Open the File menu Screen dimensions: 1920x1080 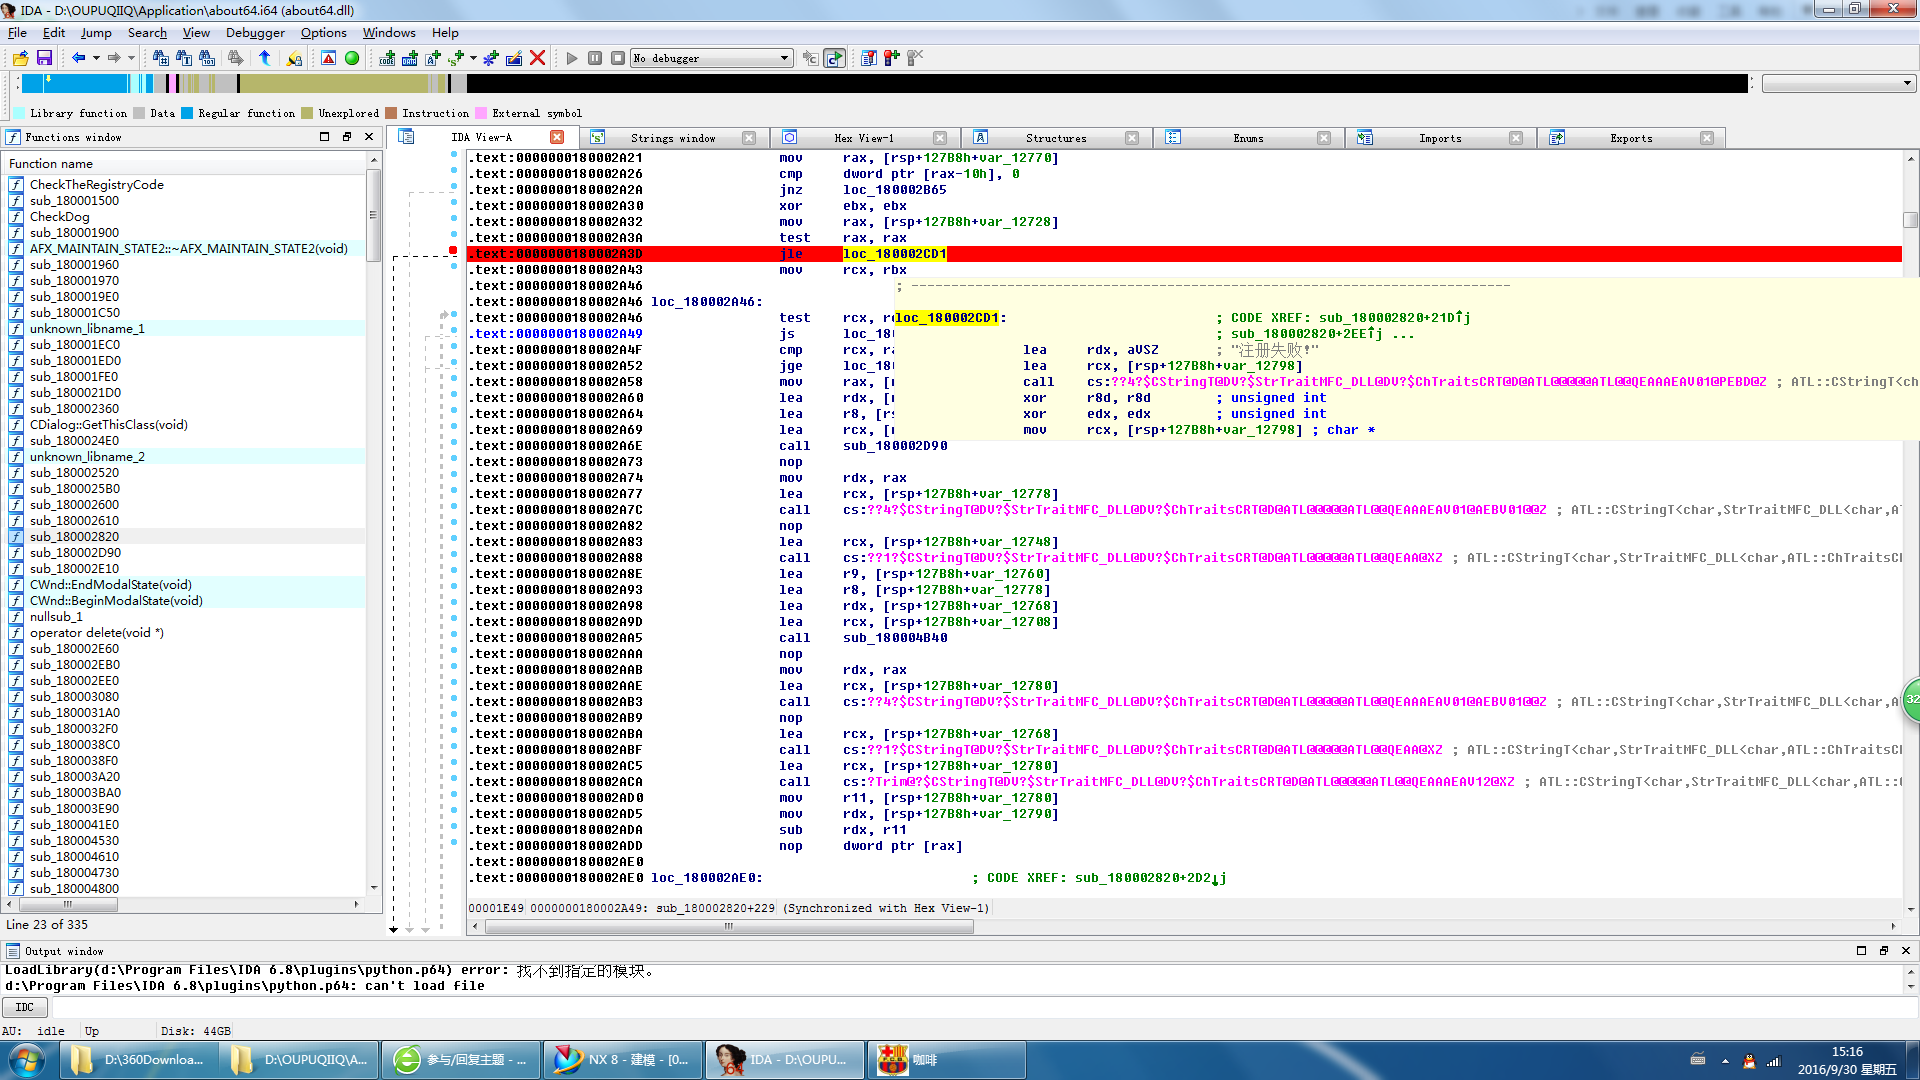tap(17, 33)
